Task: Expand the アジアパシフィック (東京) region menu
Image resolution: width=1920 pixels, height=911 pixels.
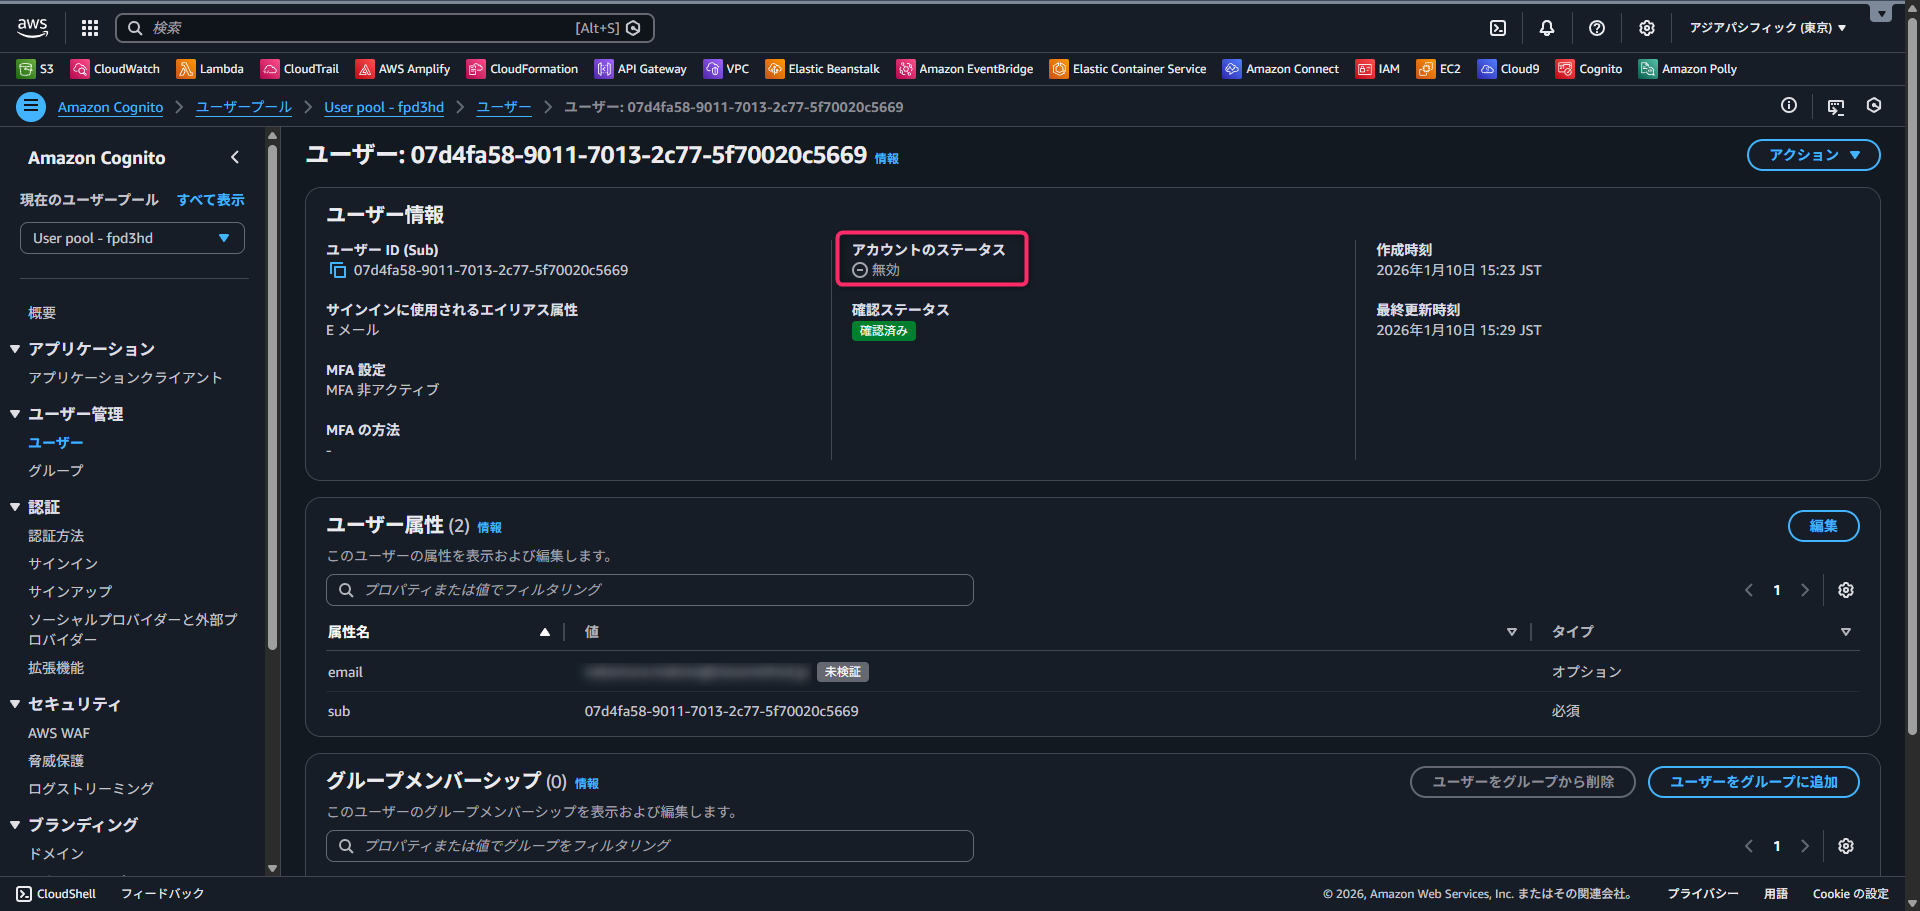Action: click(x=1767, y=28)
